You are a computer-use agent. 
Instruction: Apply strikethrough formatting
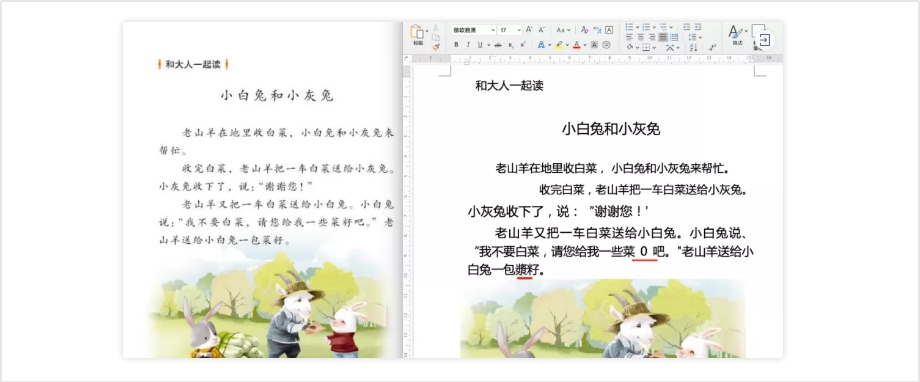point(498,45)
